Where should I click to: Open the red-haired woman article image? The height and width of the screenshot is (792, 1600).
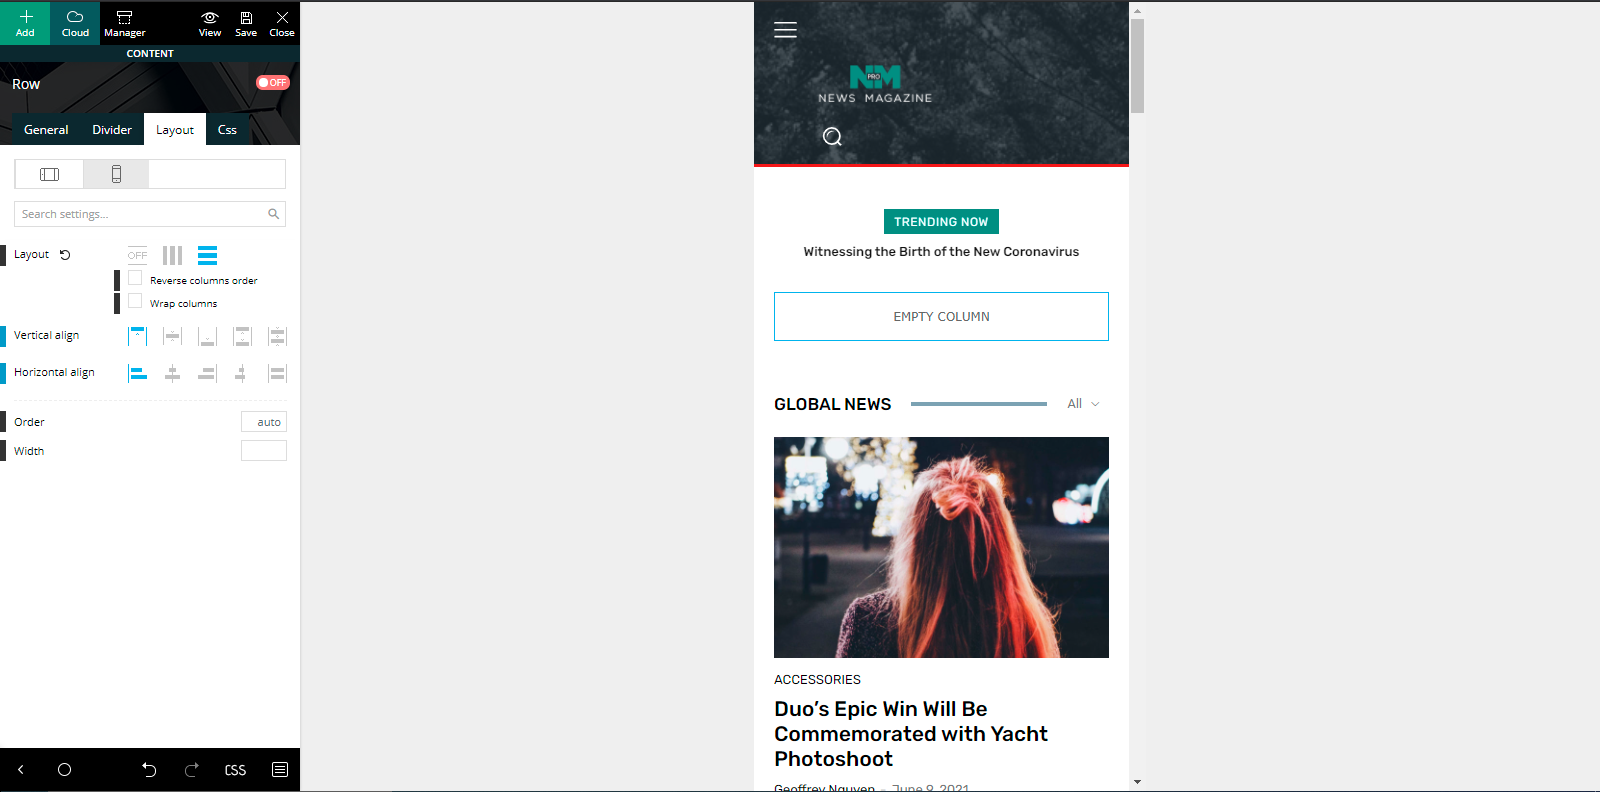pos(941,547)
